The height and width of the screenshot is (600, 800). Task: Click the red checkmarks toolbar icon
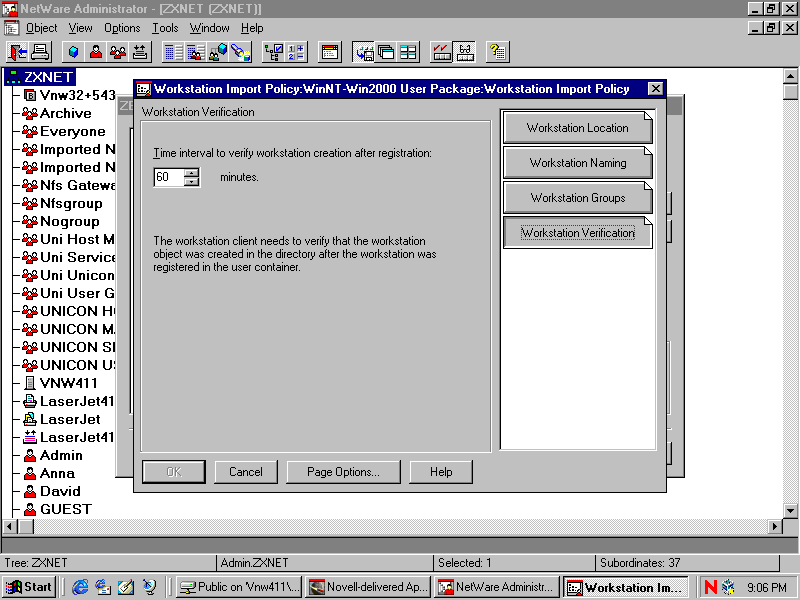[x=442, y=52]
